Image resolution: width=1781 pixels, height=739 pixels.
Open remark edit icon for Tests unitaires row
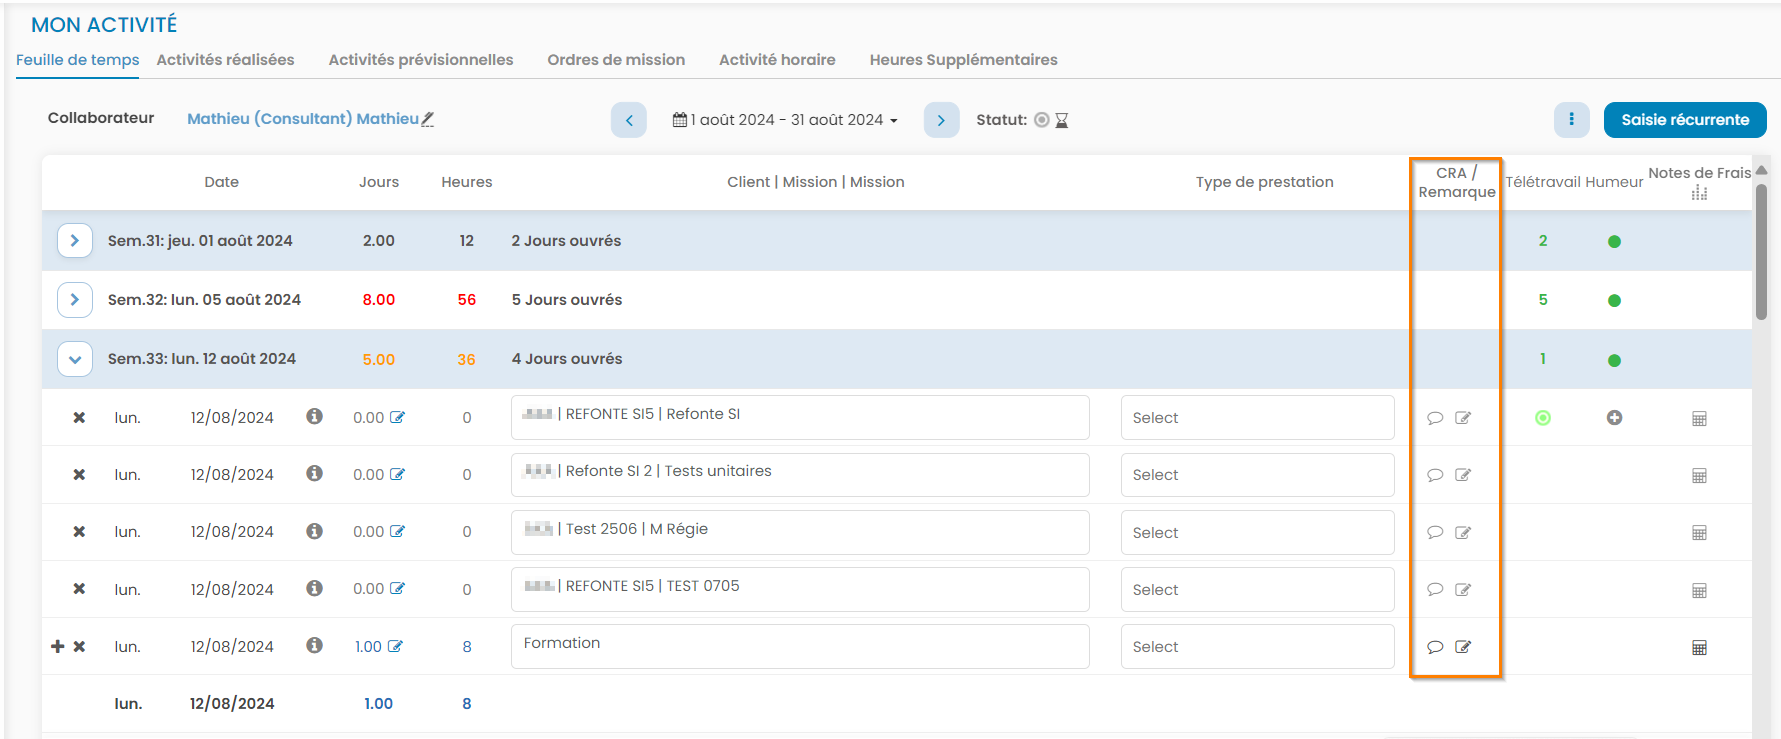point(1463,475)
